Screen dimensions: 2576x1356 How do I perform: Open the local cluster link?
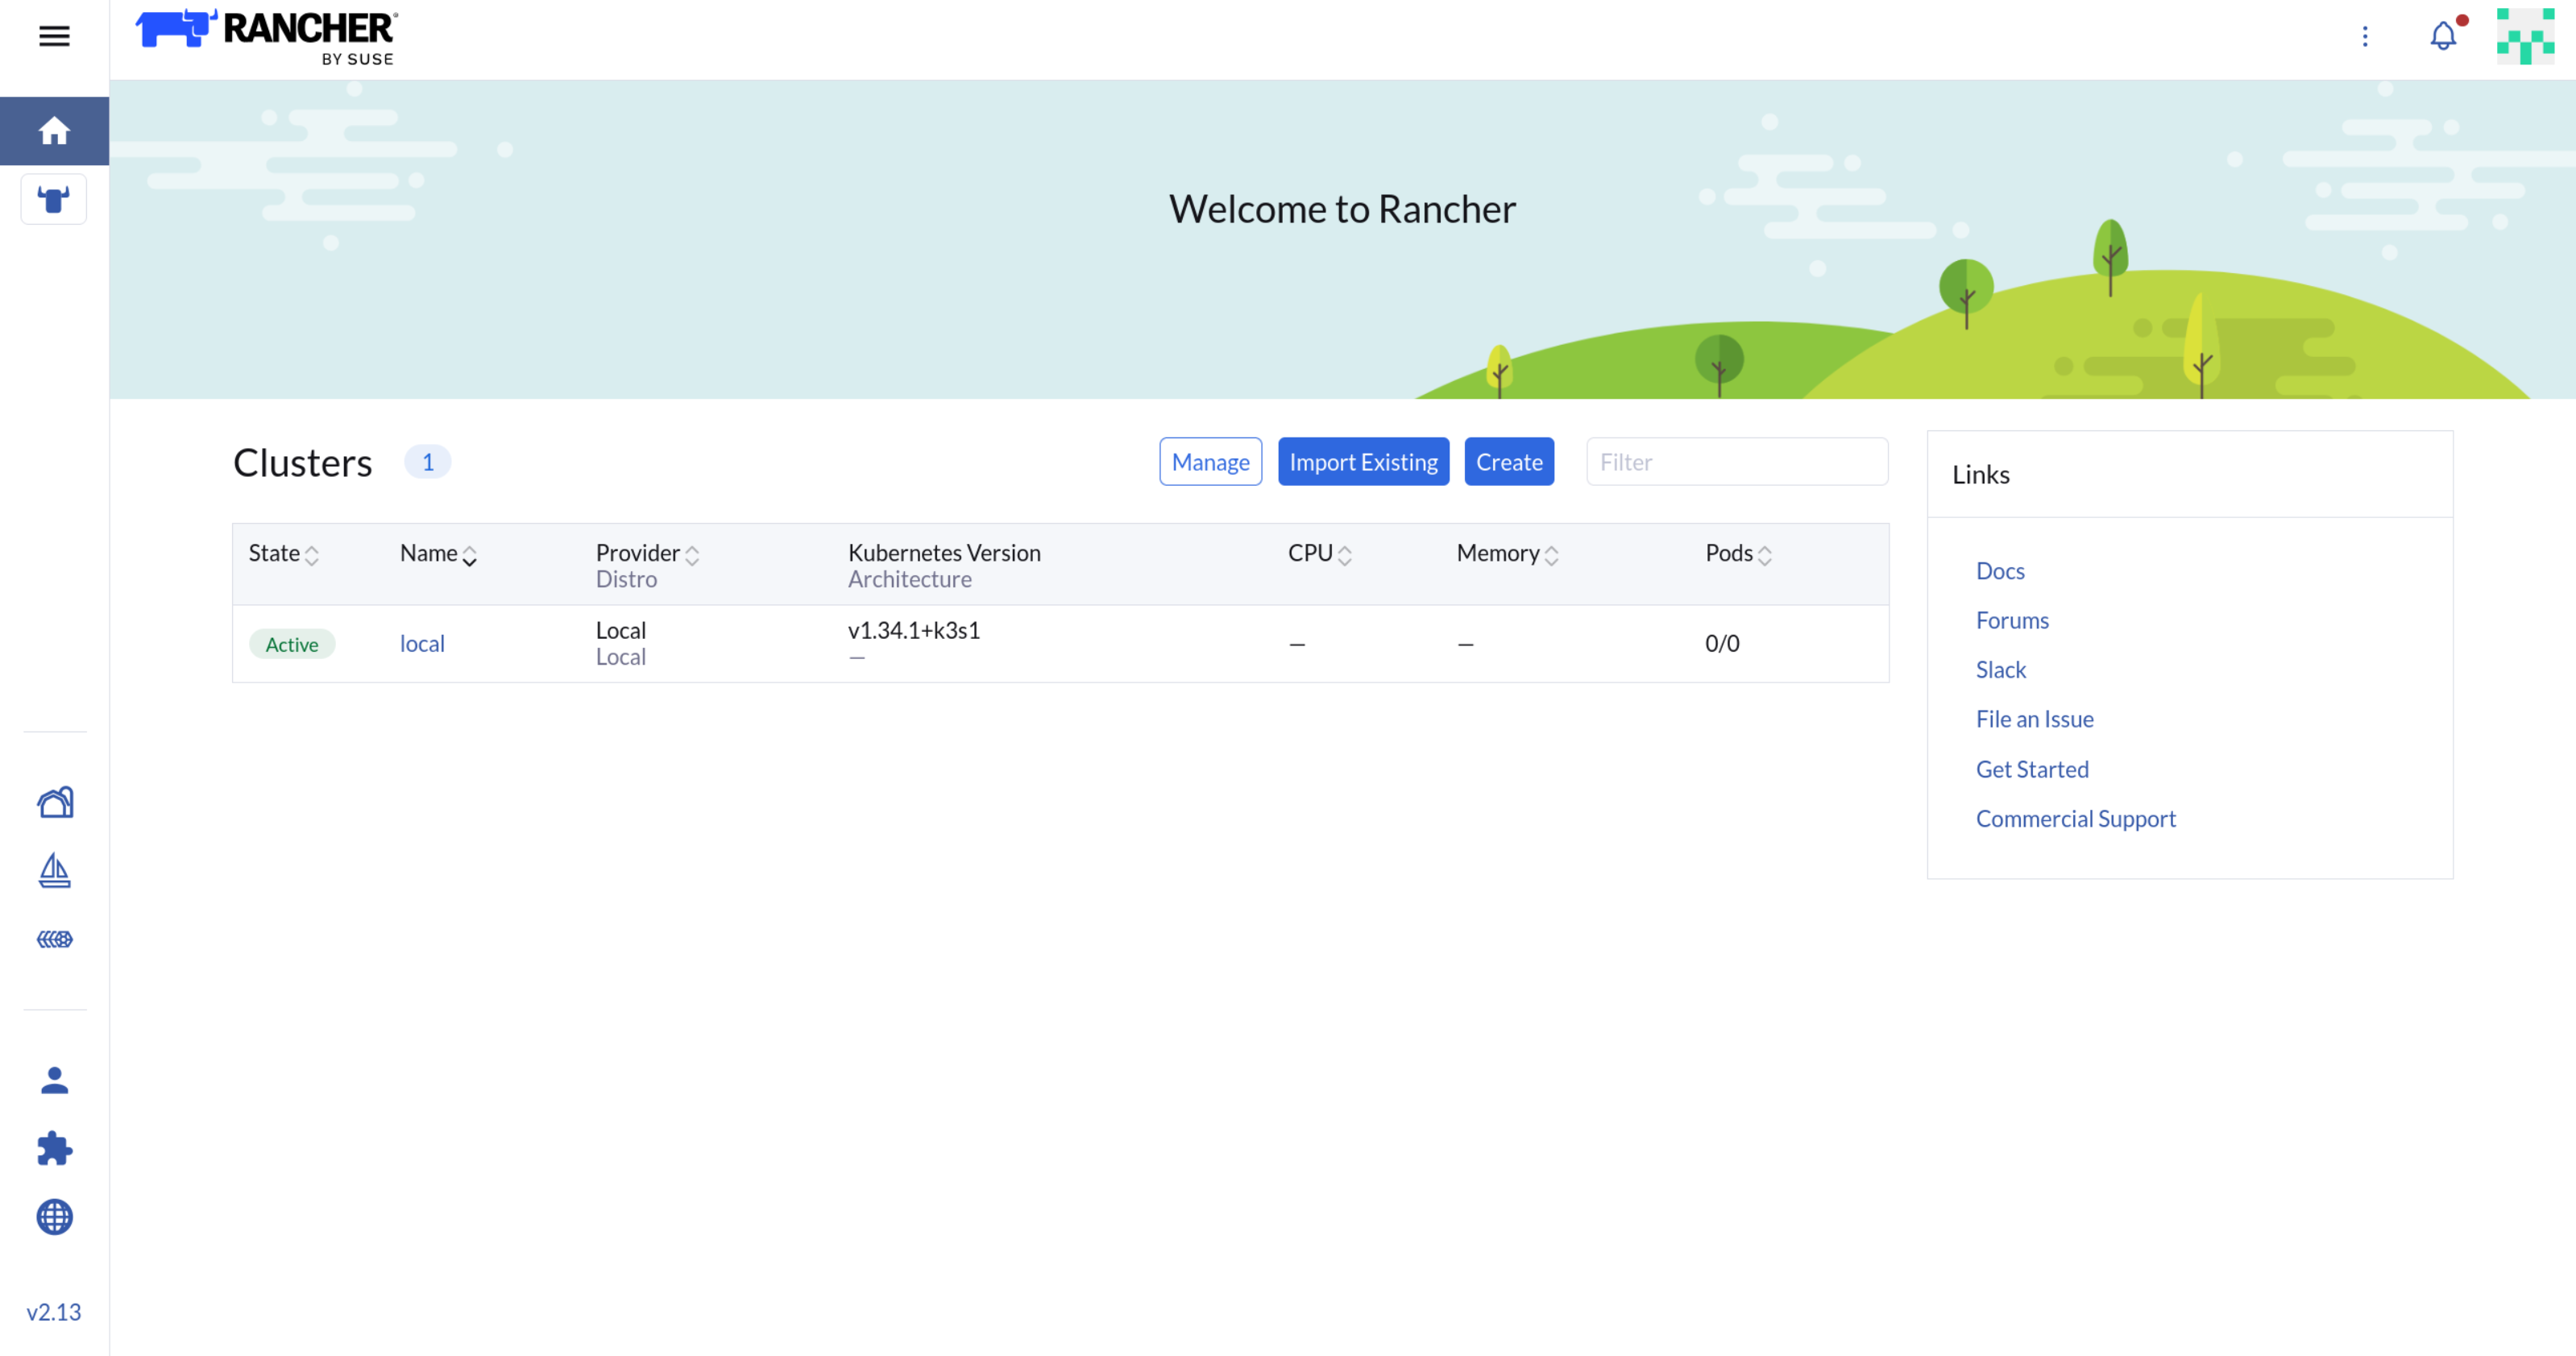pos(422,644)
